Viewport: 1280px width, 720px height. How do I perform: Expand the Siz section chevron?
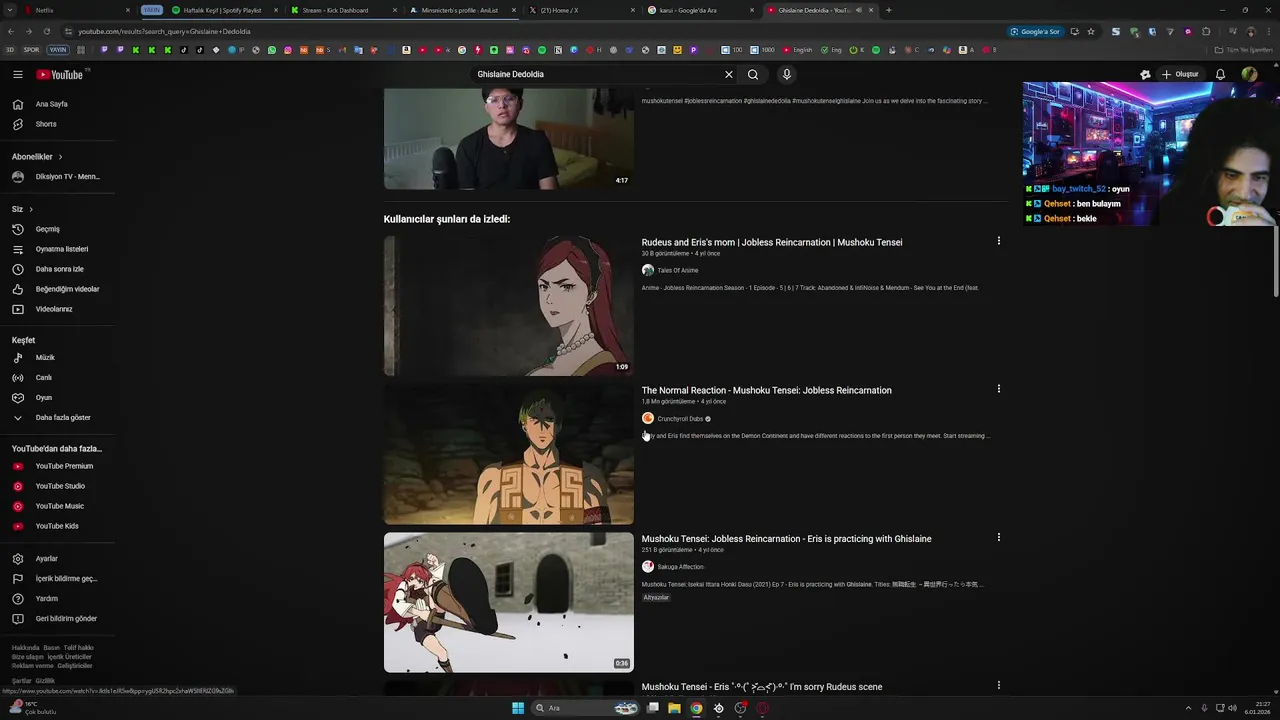[31, 209]
